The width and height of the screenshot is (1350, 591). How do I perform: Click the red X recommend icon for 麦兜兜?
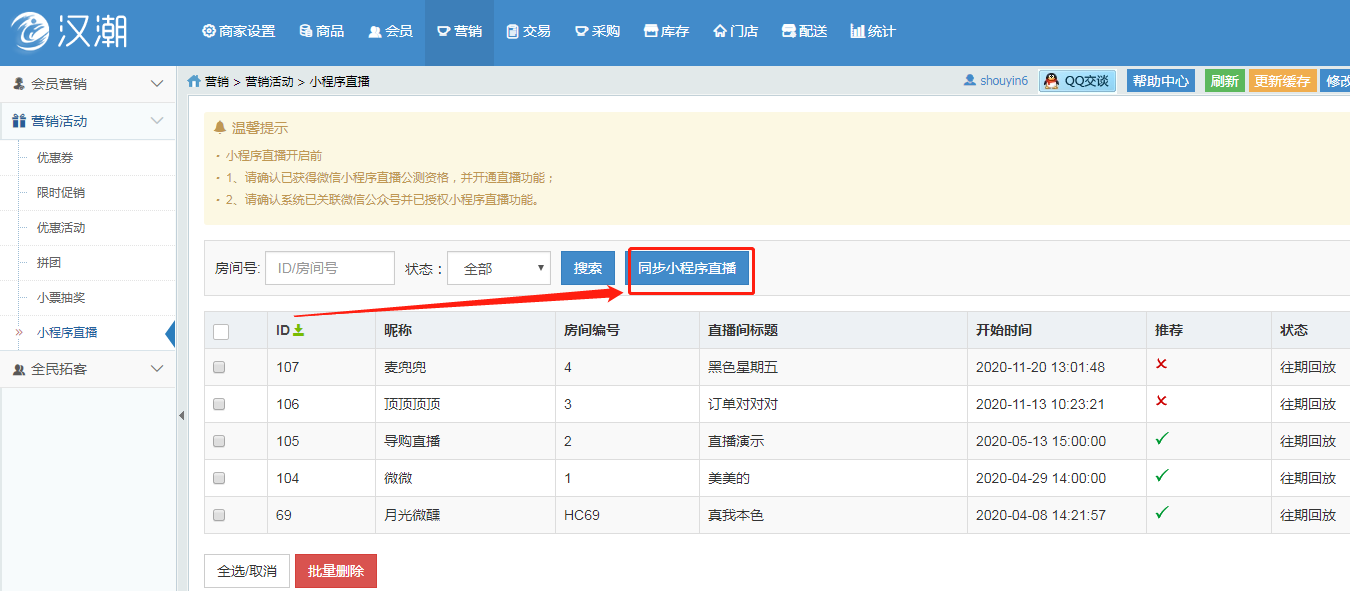(x=1161, y=364)
